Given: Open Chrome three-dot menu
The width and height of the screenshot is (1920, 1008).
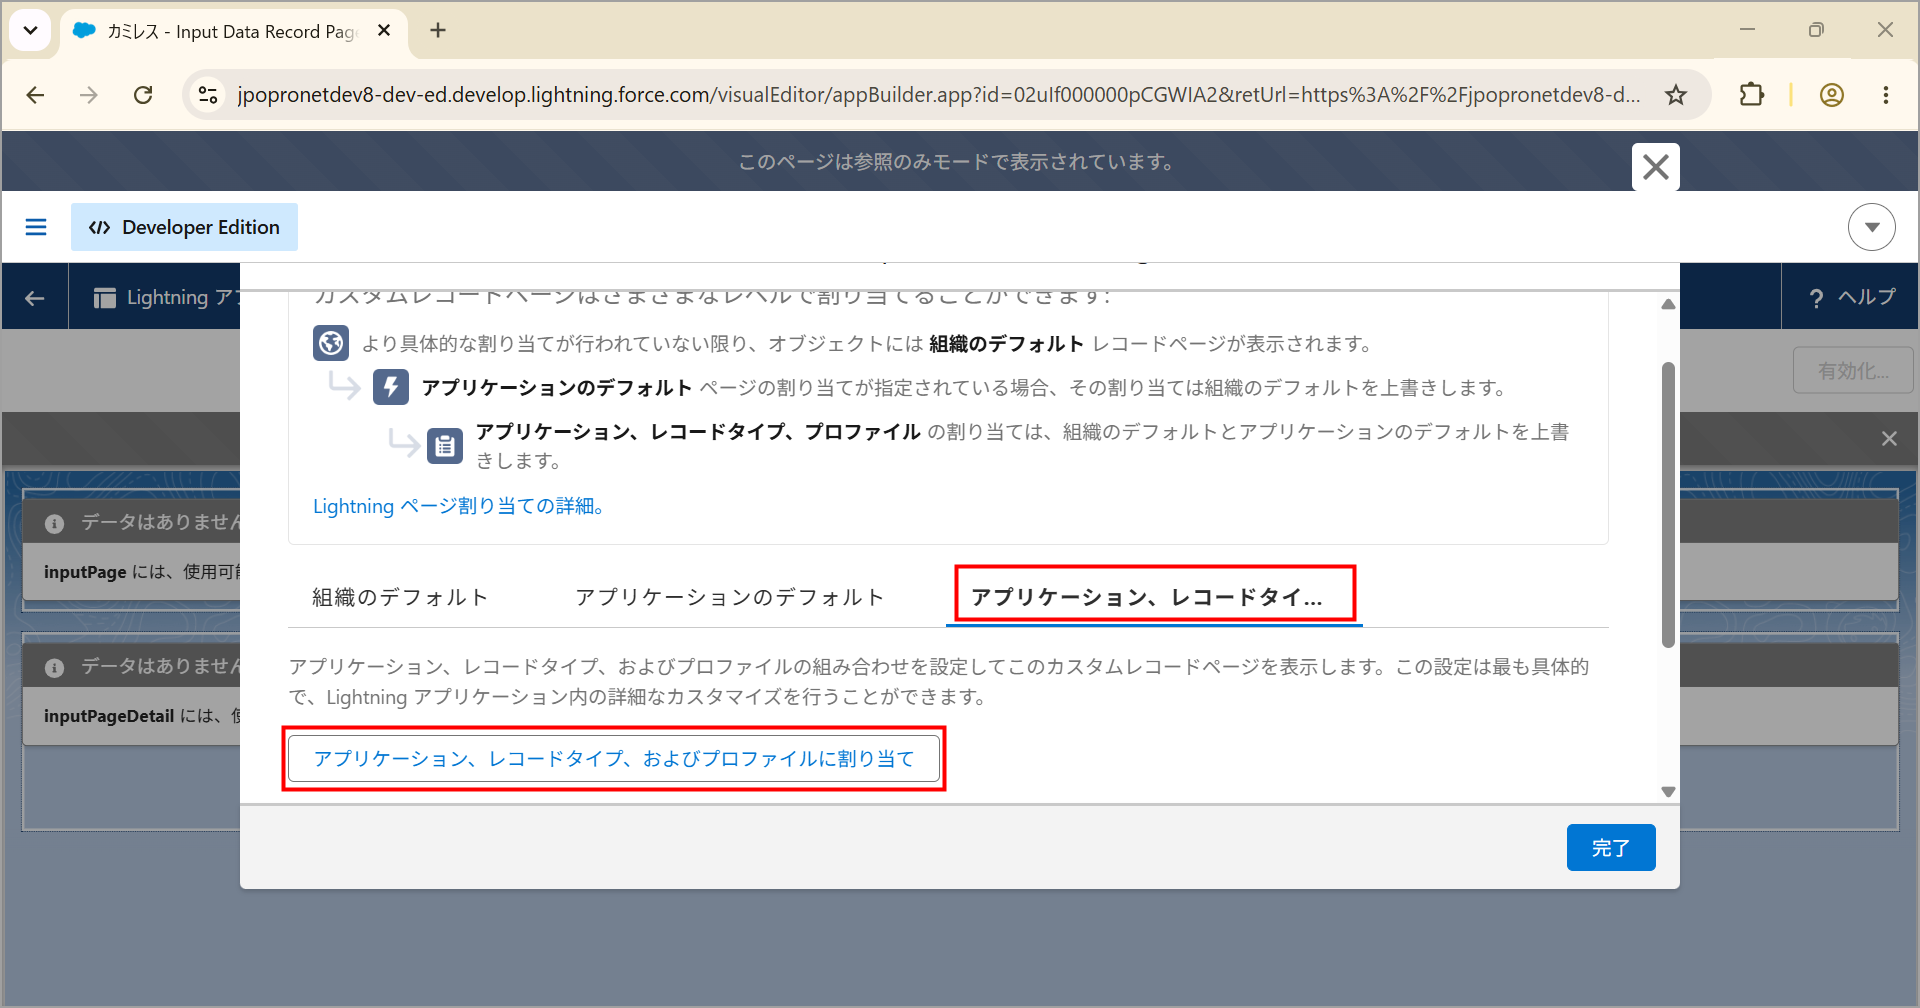Looking at the screenshot, I should [x=1886, y=95].
